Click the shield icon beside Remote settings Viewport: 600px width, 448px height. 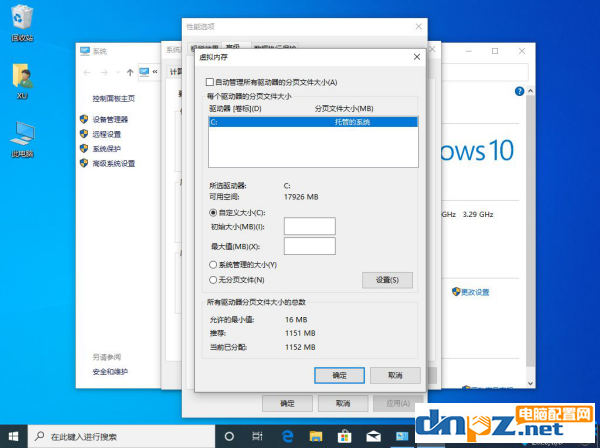[84, 134]
